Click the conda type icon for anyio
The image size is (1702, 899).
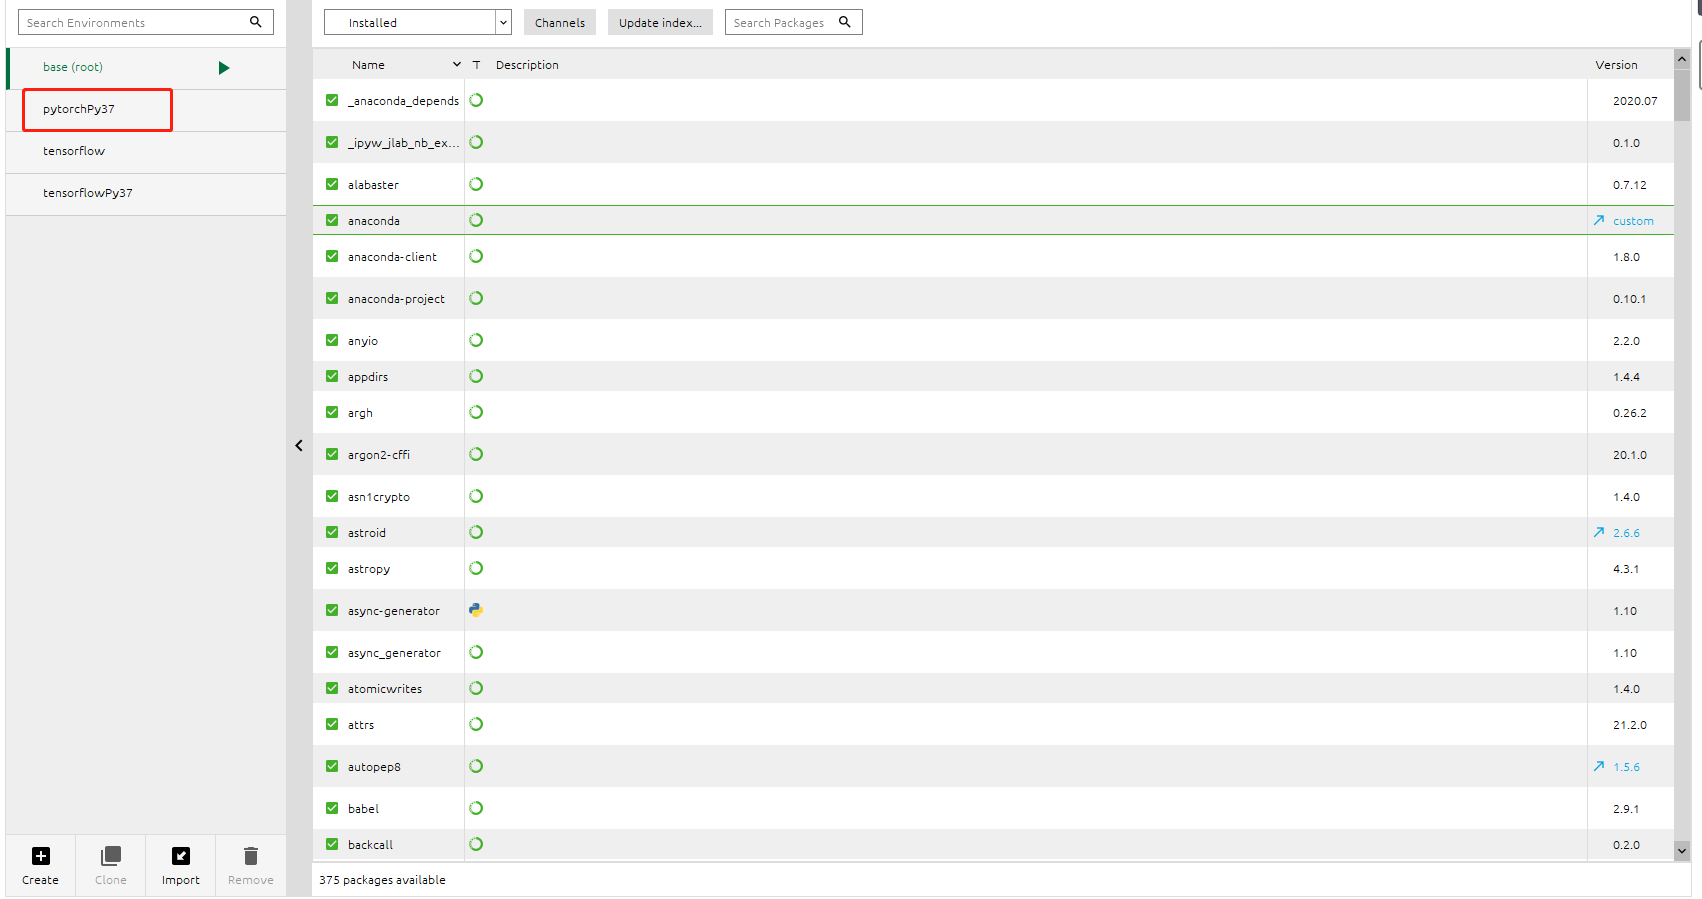476,340
